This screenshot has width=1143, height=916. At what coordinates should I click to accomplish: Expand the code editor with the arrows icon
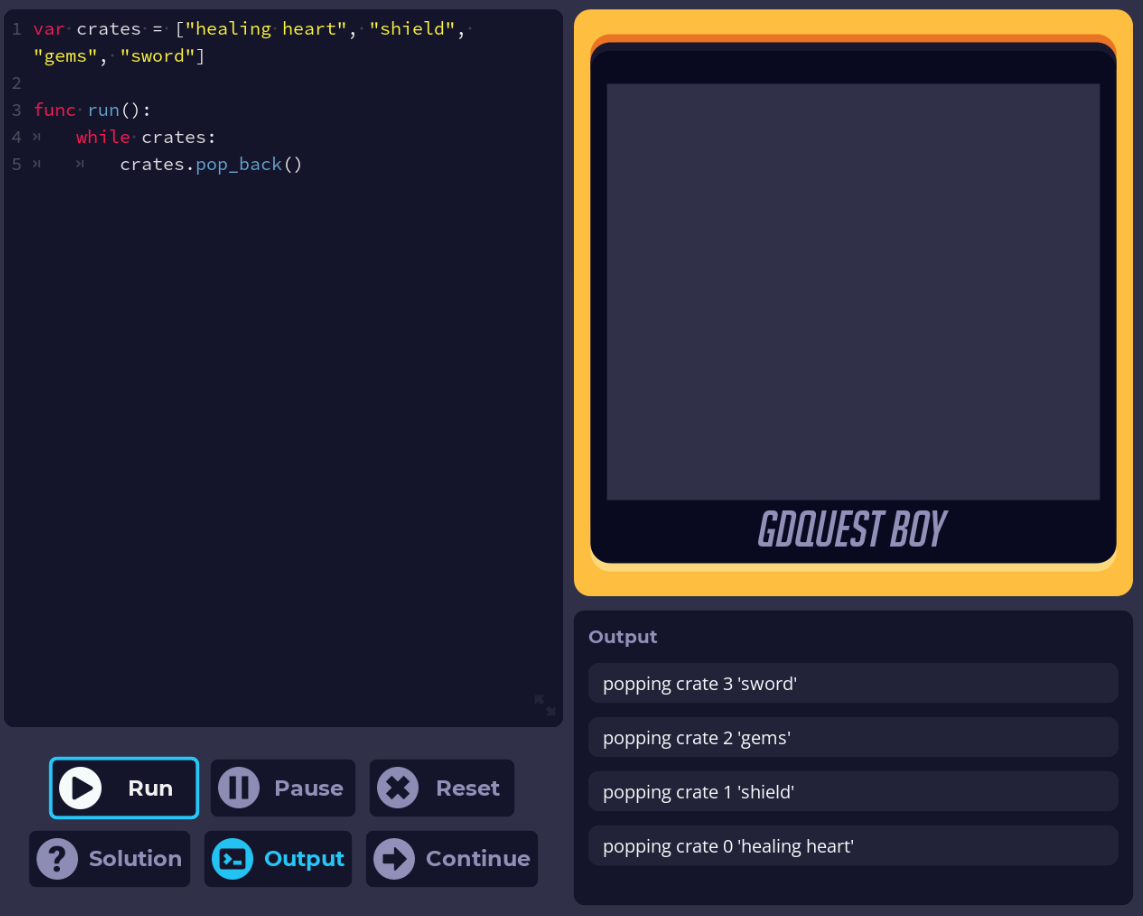[x=545, y=705]
